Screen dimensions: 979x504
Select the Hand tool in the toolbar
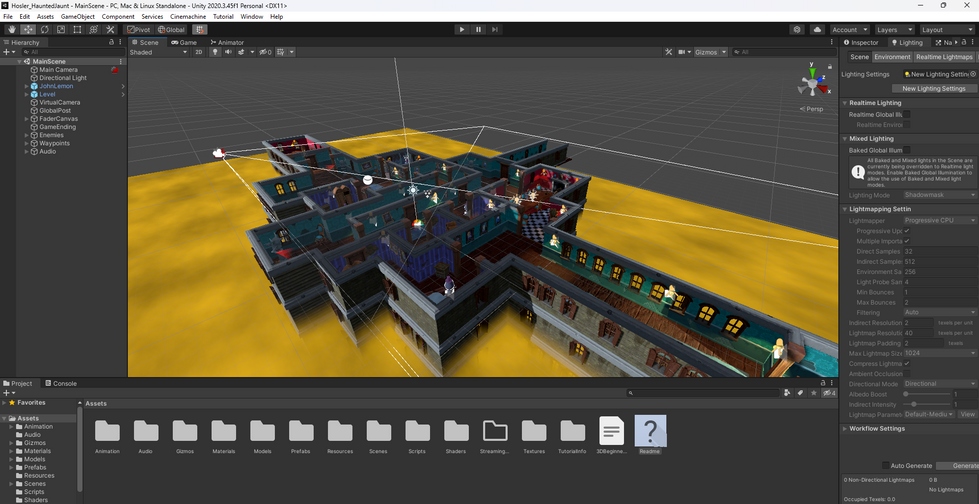11,29
